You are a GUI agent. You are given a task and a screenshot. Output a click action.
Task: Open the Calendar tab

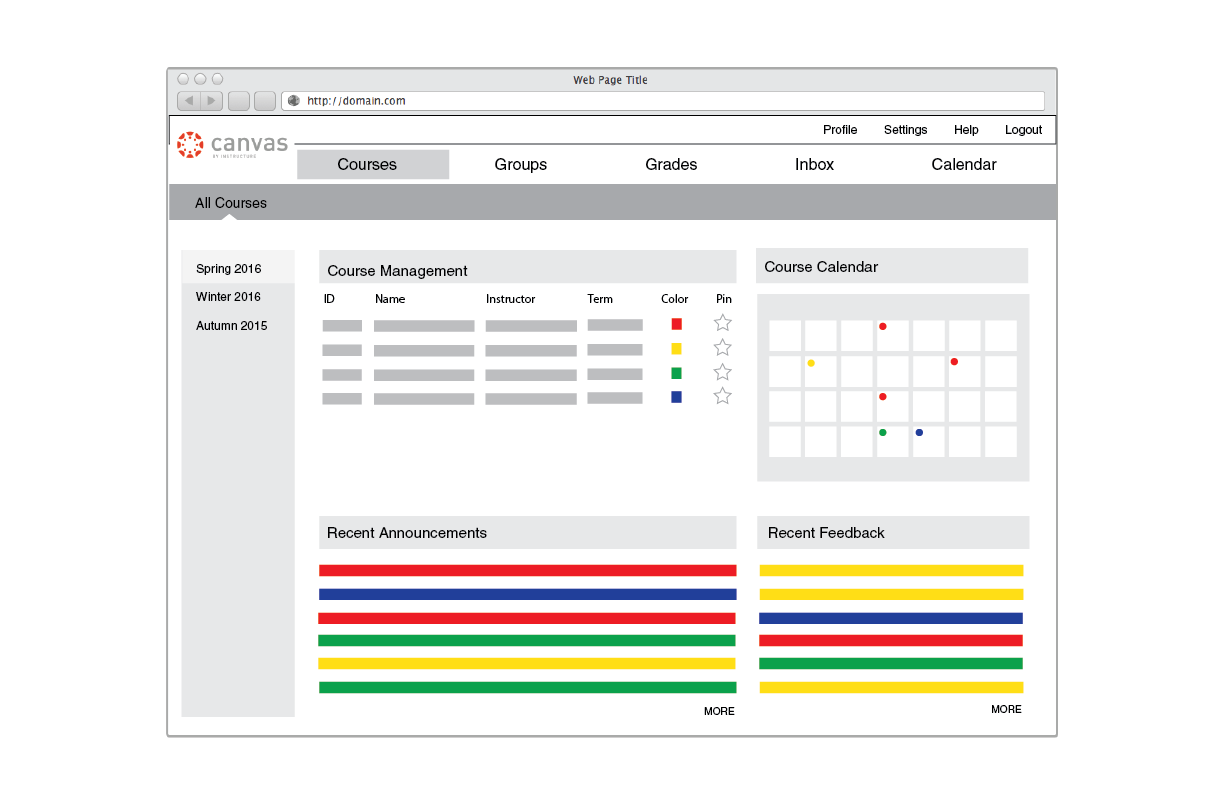click(x=964, y=164)
